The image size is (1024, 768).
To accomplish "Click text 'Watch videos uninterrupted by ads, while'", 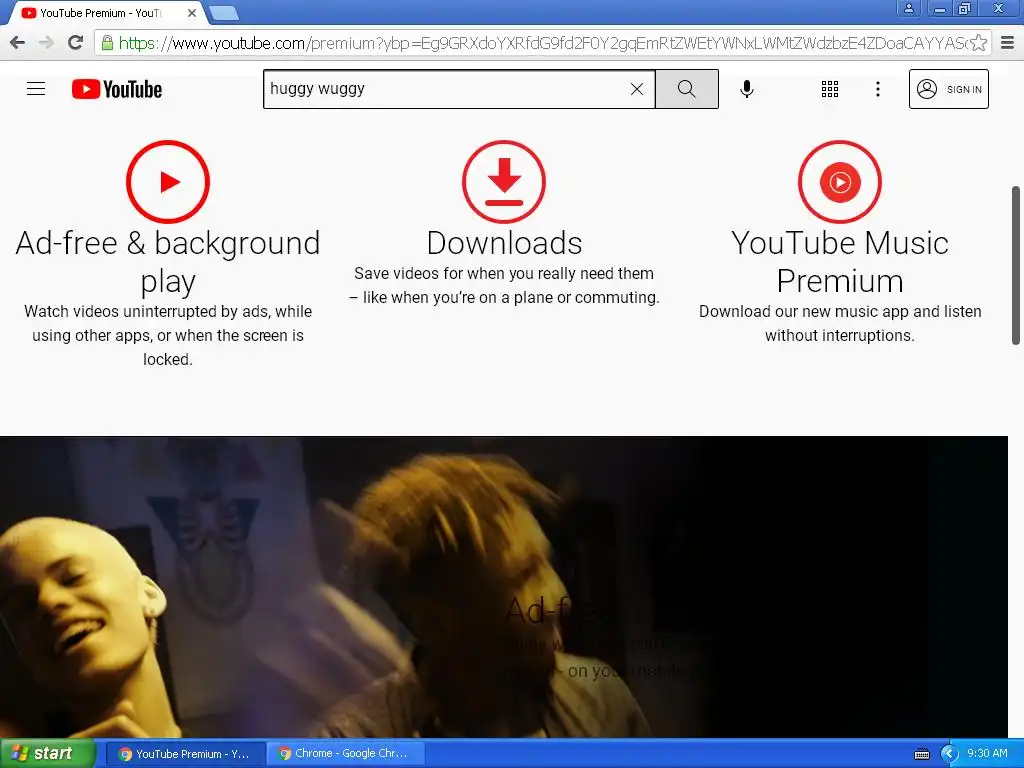I will (168, 312).
